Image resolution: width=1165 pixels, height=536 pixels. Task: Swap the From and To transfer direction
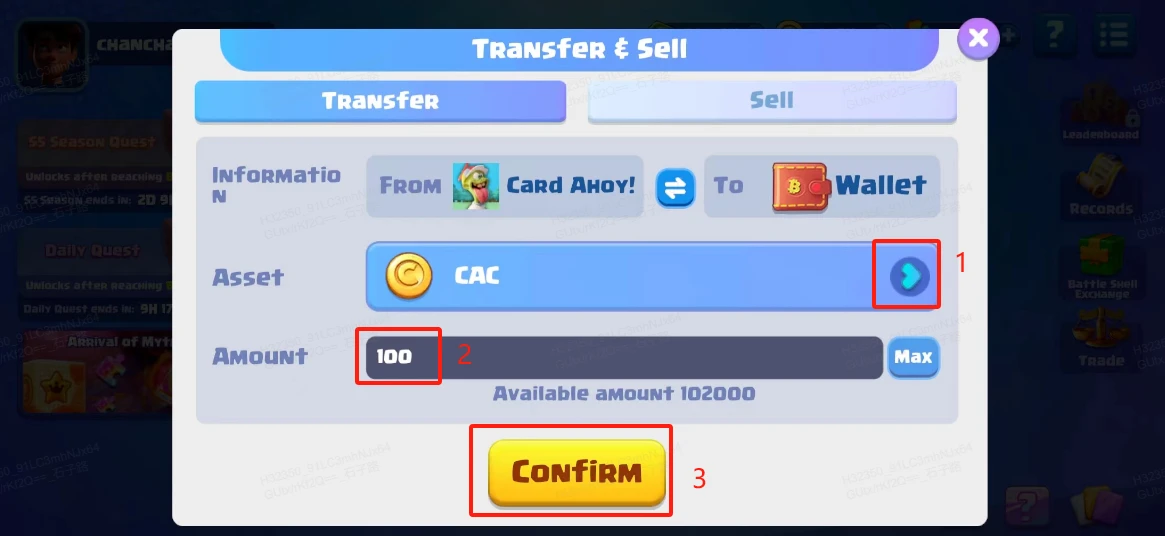point(675,187)
